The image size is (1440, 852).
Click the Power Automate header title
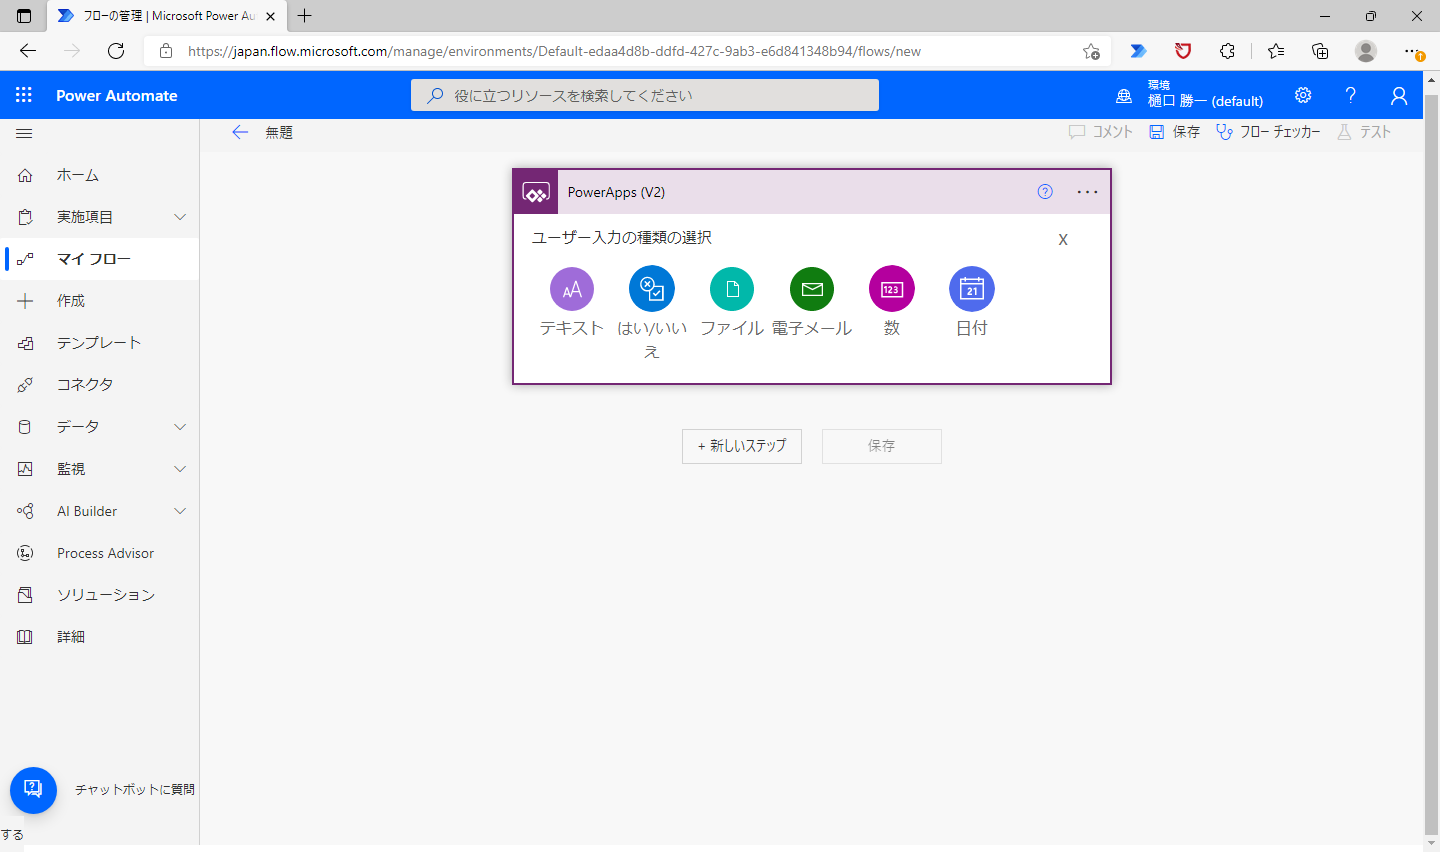pyautogui.click(x=117, y=96)
